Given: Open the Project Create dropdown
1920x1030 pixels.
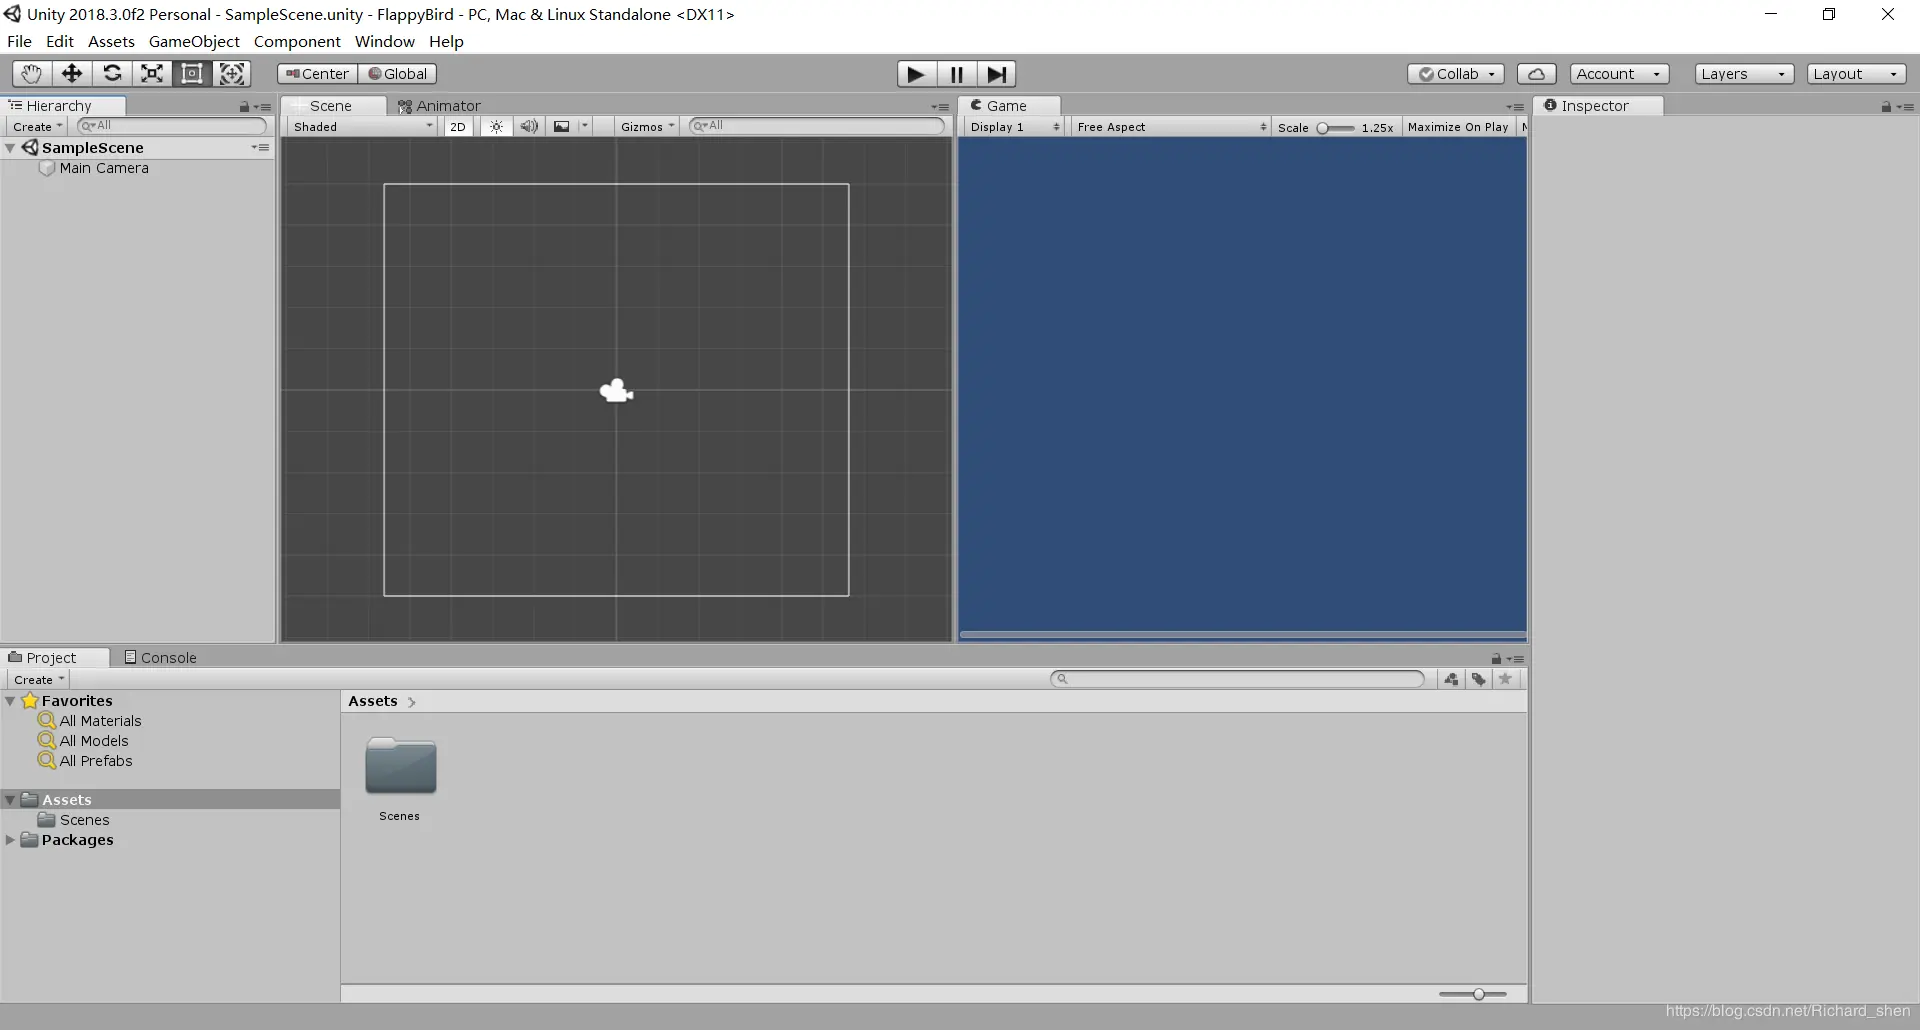Looking at the screenshot, I should coord(39,680).
